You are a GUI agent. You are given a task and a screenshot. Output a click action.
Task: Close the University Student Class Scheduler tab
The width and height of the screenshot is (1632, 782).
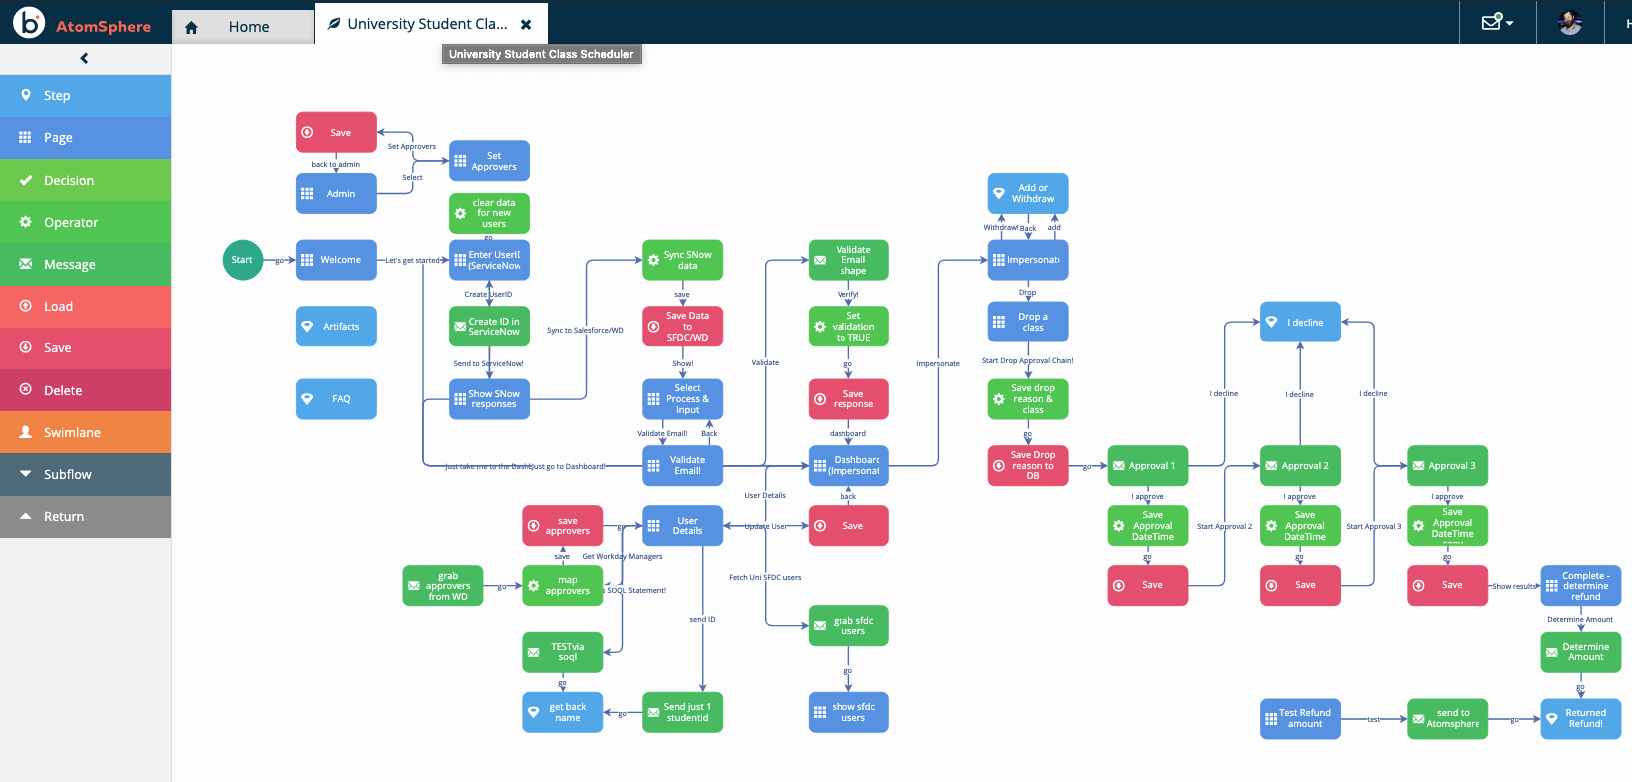[x=526, y=24]
